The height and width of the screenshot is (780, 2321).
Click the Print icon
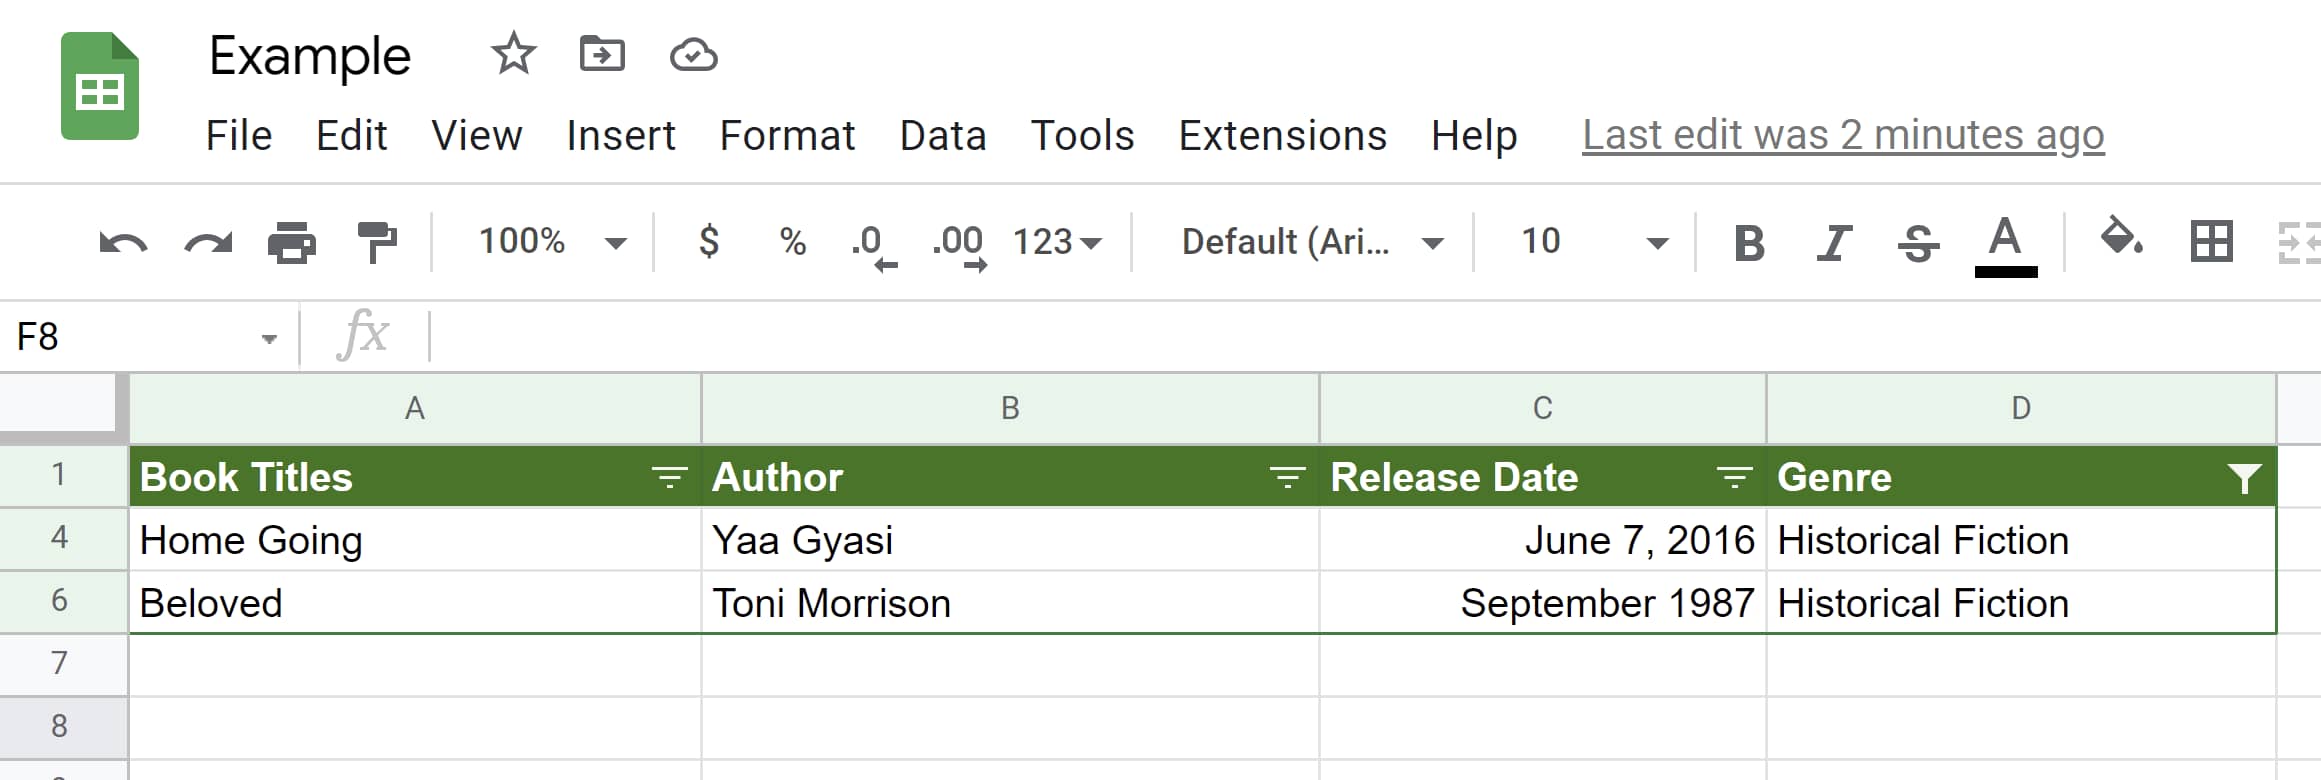point(291,242)
